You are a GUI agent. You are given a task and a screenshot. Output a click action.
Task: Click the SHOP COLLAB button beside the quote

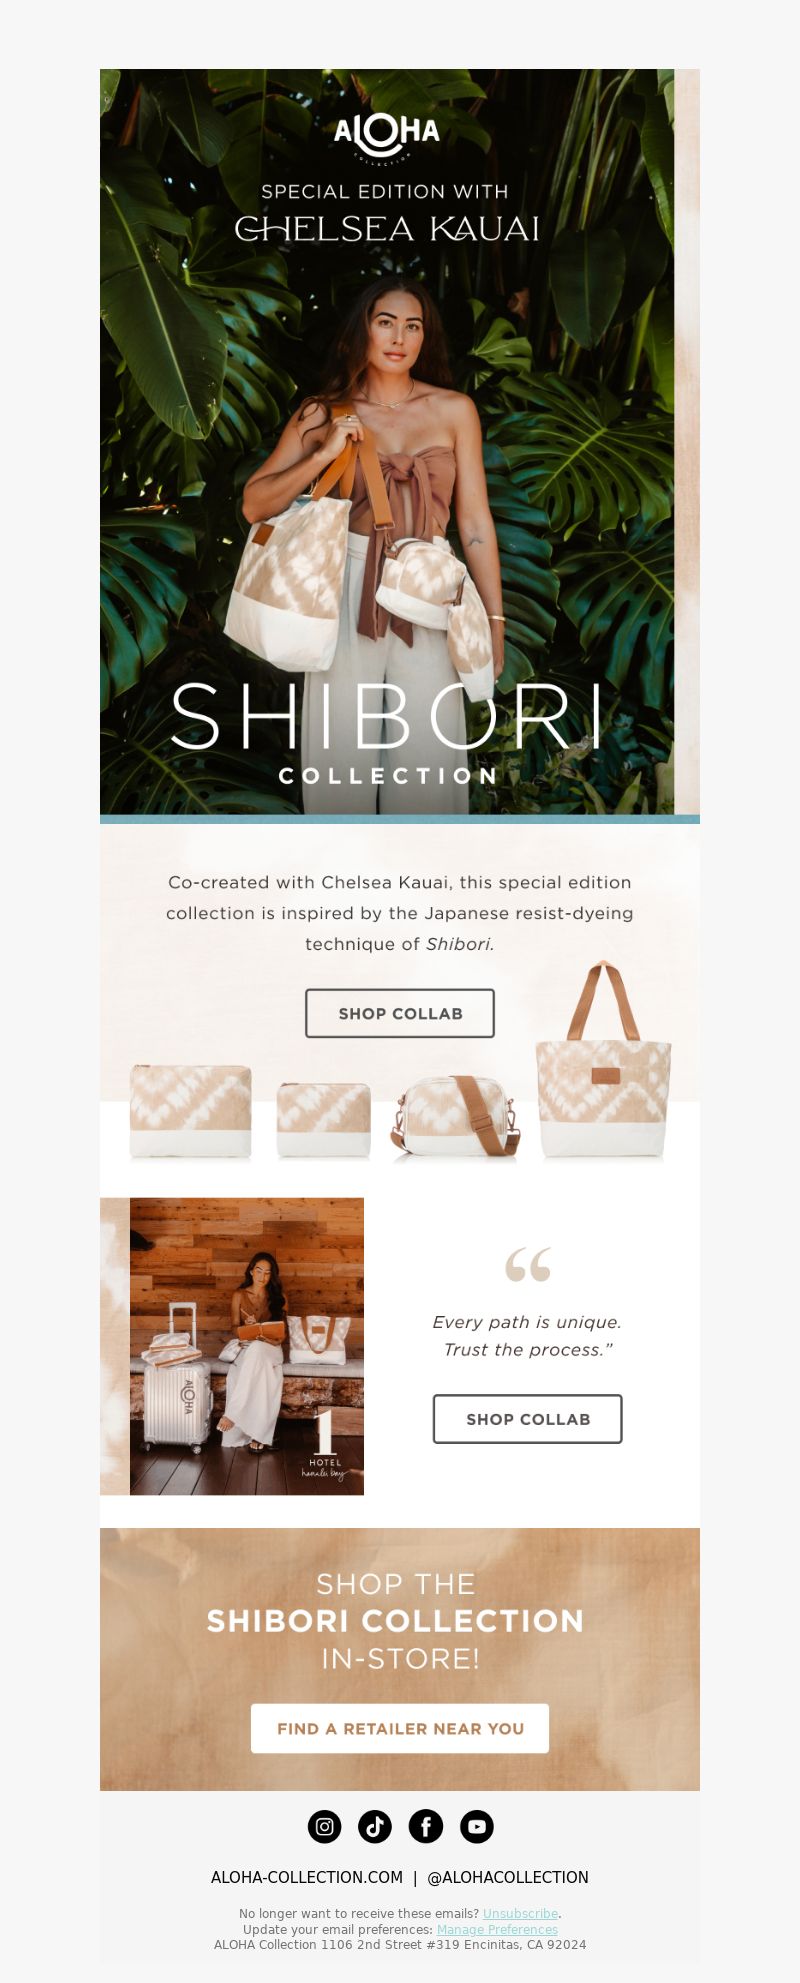tap(528, 1419)
